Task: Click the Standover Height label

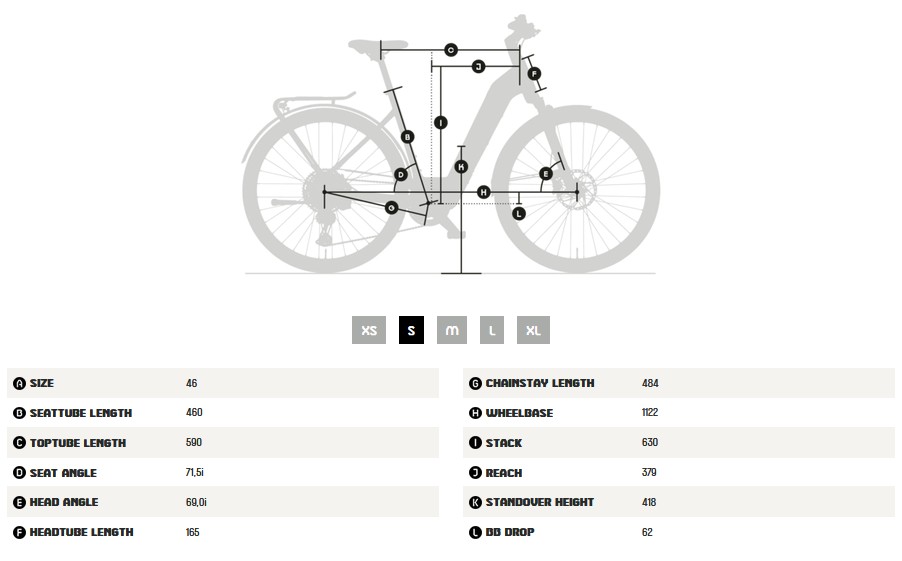Action: (540, 502)
